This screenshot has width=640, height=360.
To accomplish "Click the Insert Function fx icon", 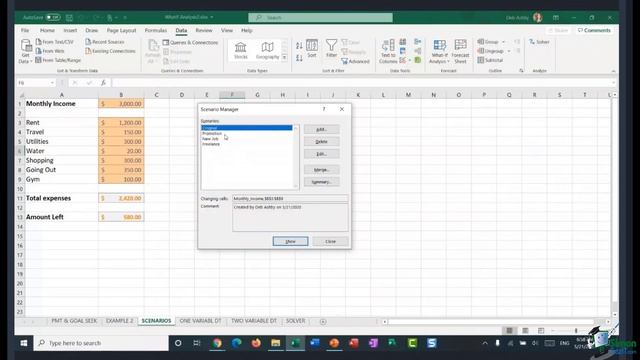I will [104, 83].
